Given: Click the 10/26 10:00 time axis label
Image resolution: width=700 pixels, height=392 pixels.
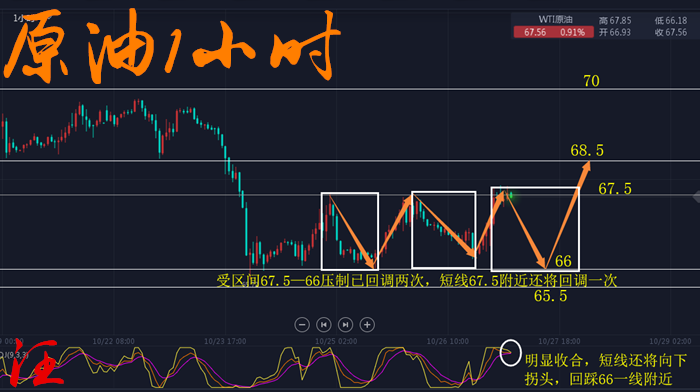Looking at the screenshot, I should click(447, 341).
